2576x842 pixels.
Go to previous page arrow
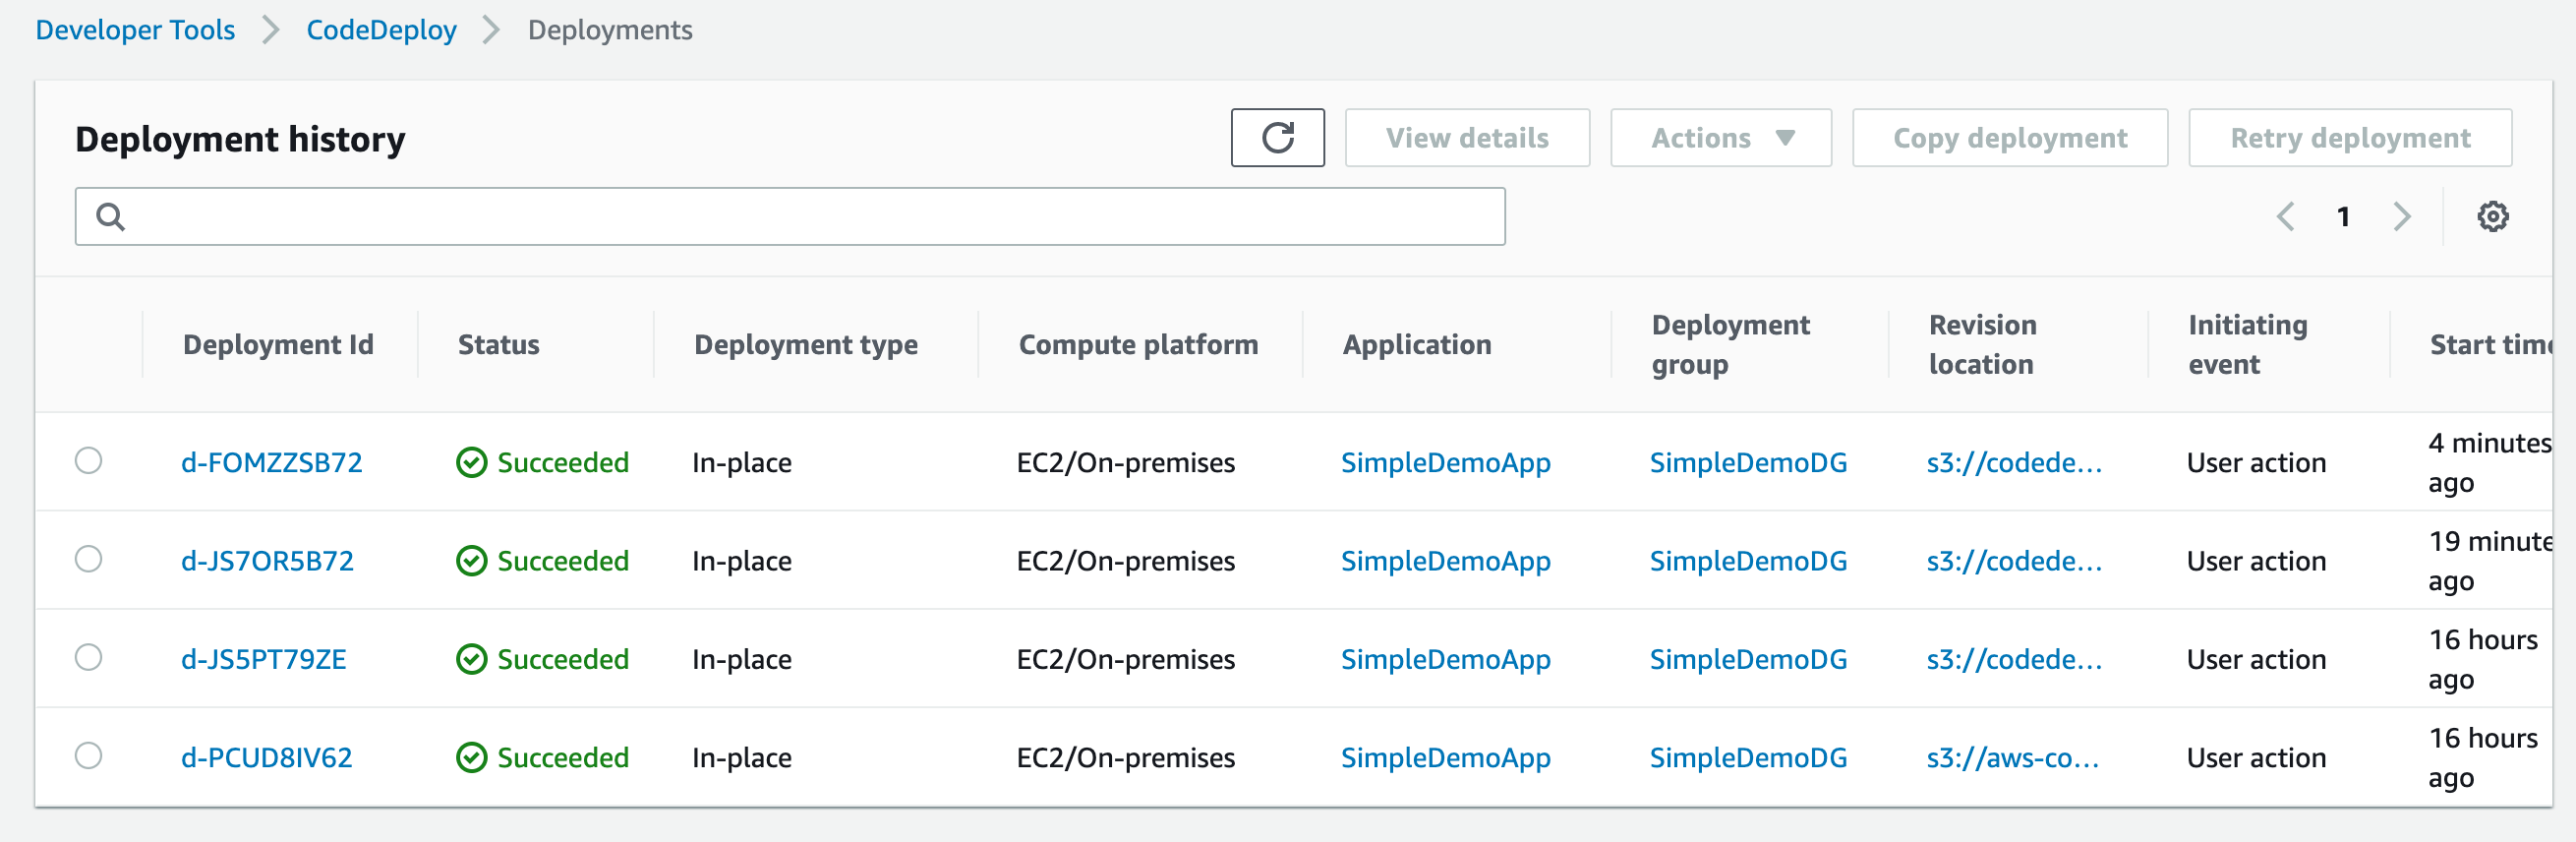coord(2285,216)
